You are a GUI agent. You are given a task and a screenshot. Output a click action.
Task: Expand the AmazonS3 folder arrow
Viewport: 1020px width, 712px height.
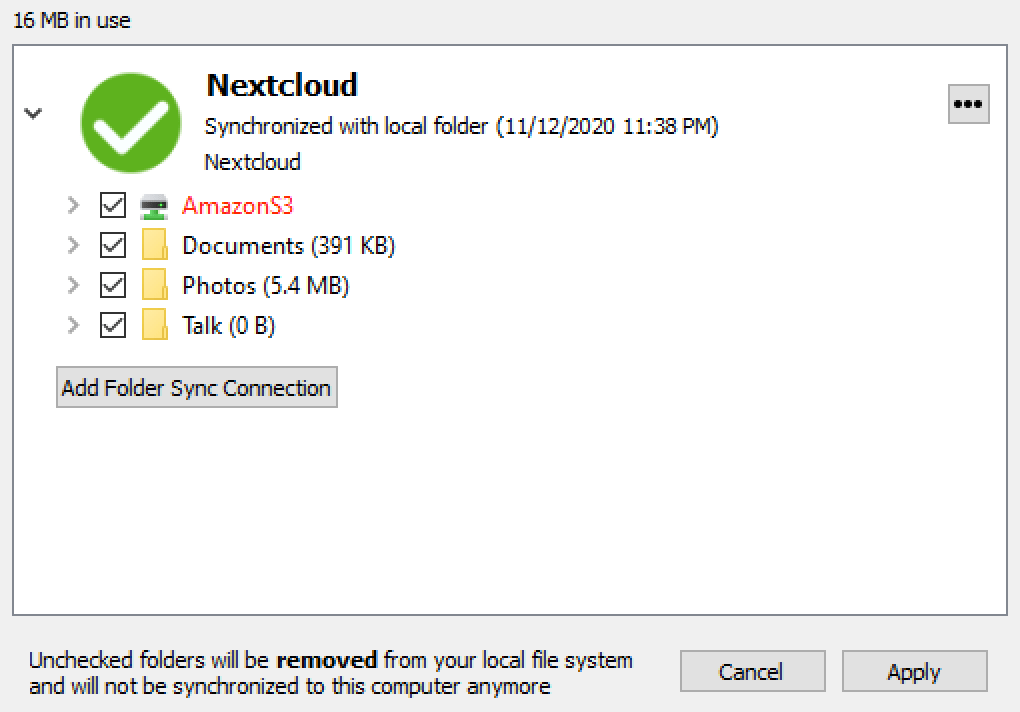(x=74, y=205)
